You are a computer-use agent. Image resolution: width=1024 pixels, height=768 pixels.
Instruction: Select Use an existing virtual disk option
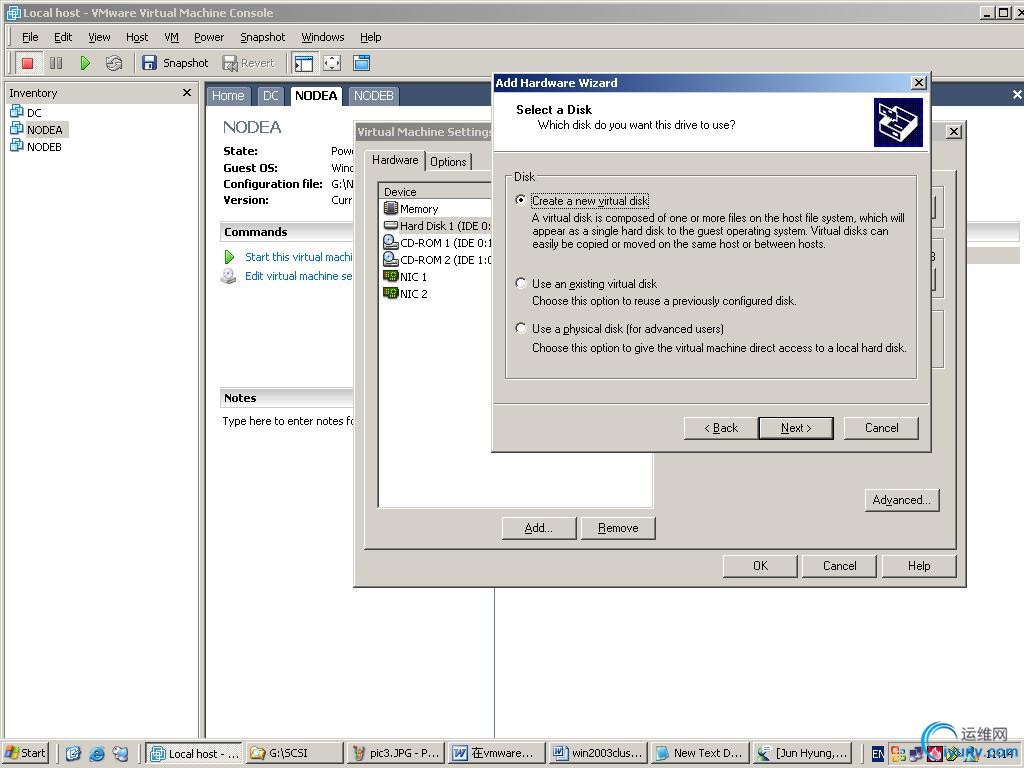click(520, 283)
